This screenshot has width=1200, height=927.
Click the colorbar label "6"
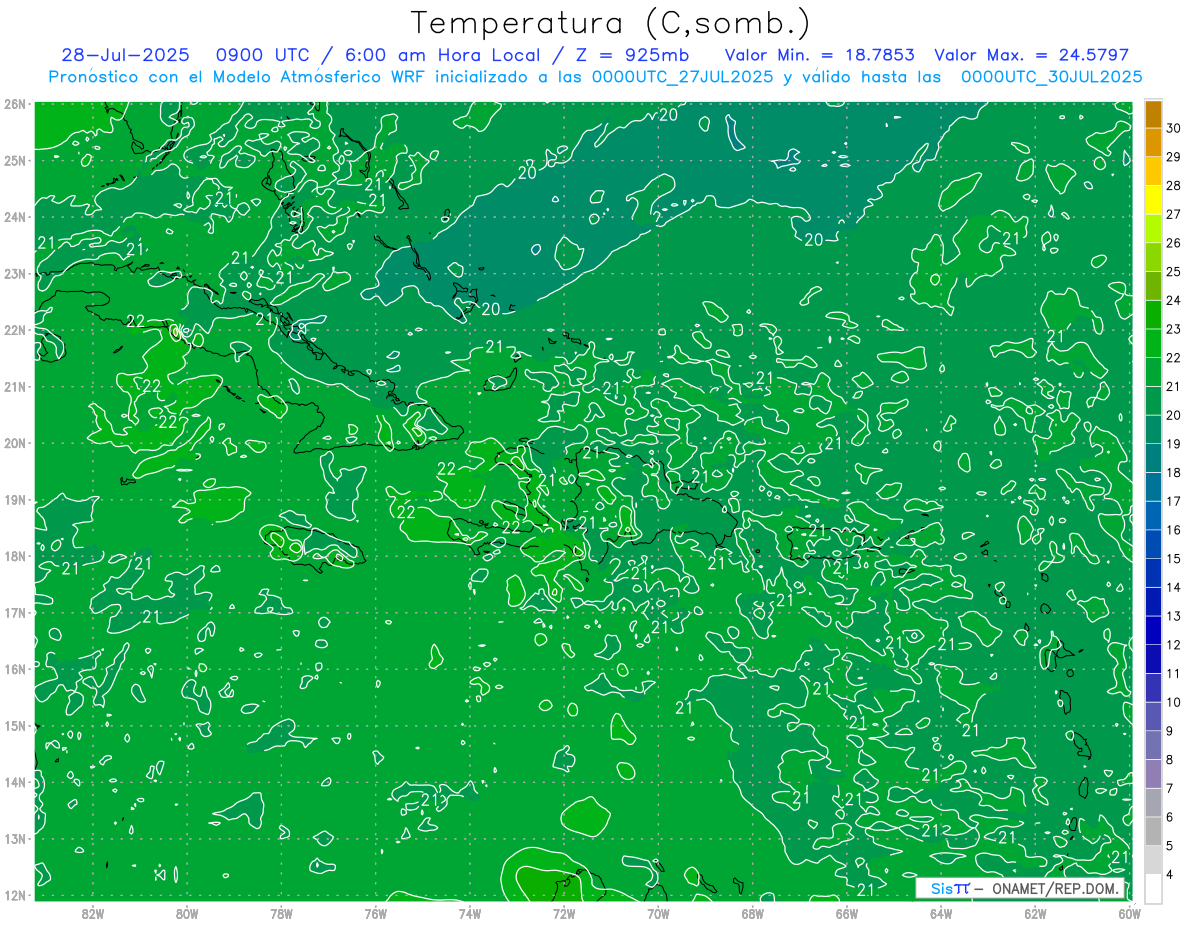click(x=1170, y=817)
